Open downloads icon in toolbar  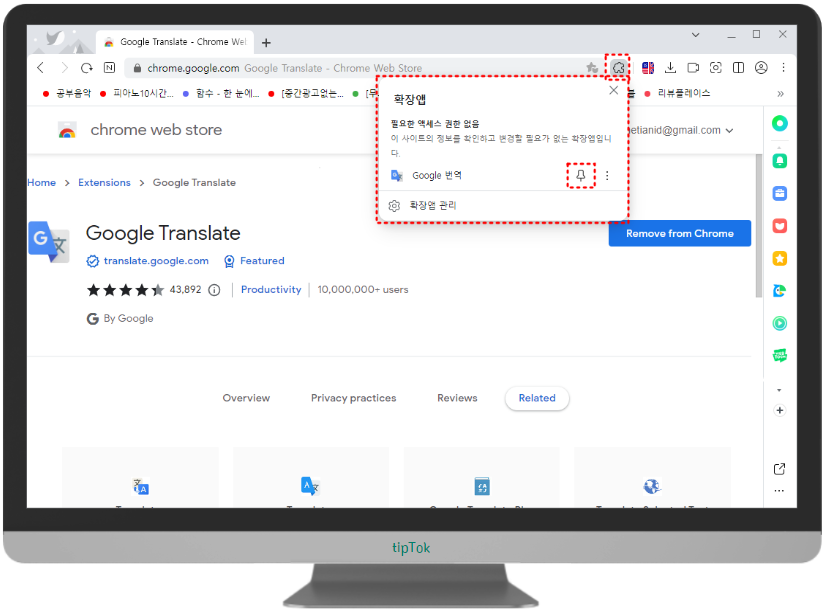click(x=670, y=67)
